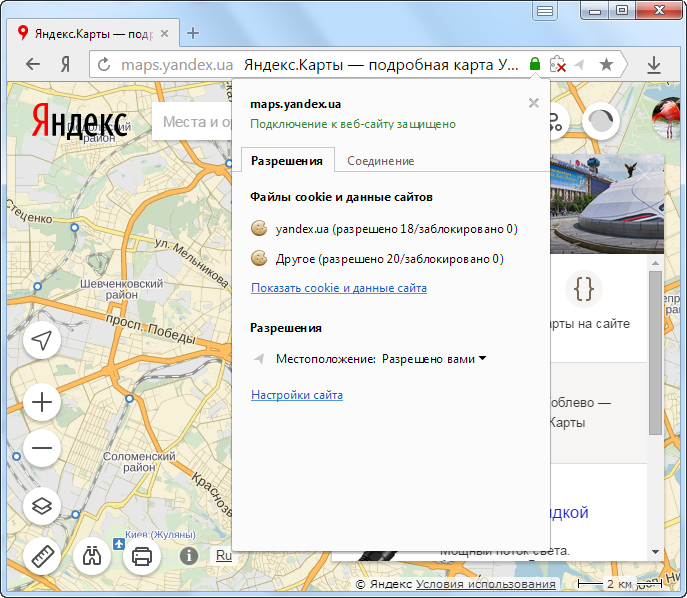Open Условия использования link
Viewport: 687px width, 598px height.
485,584
